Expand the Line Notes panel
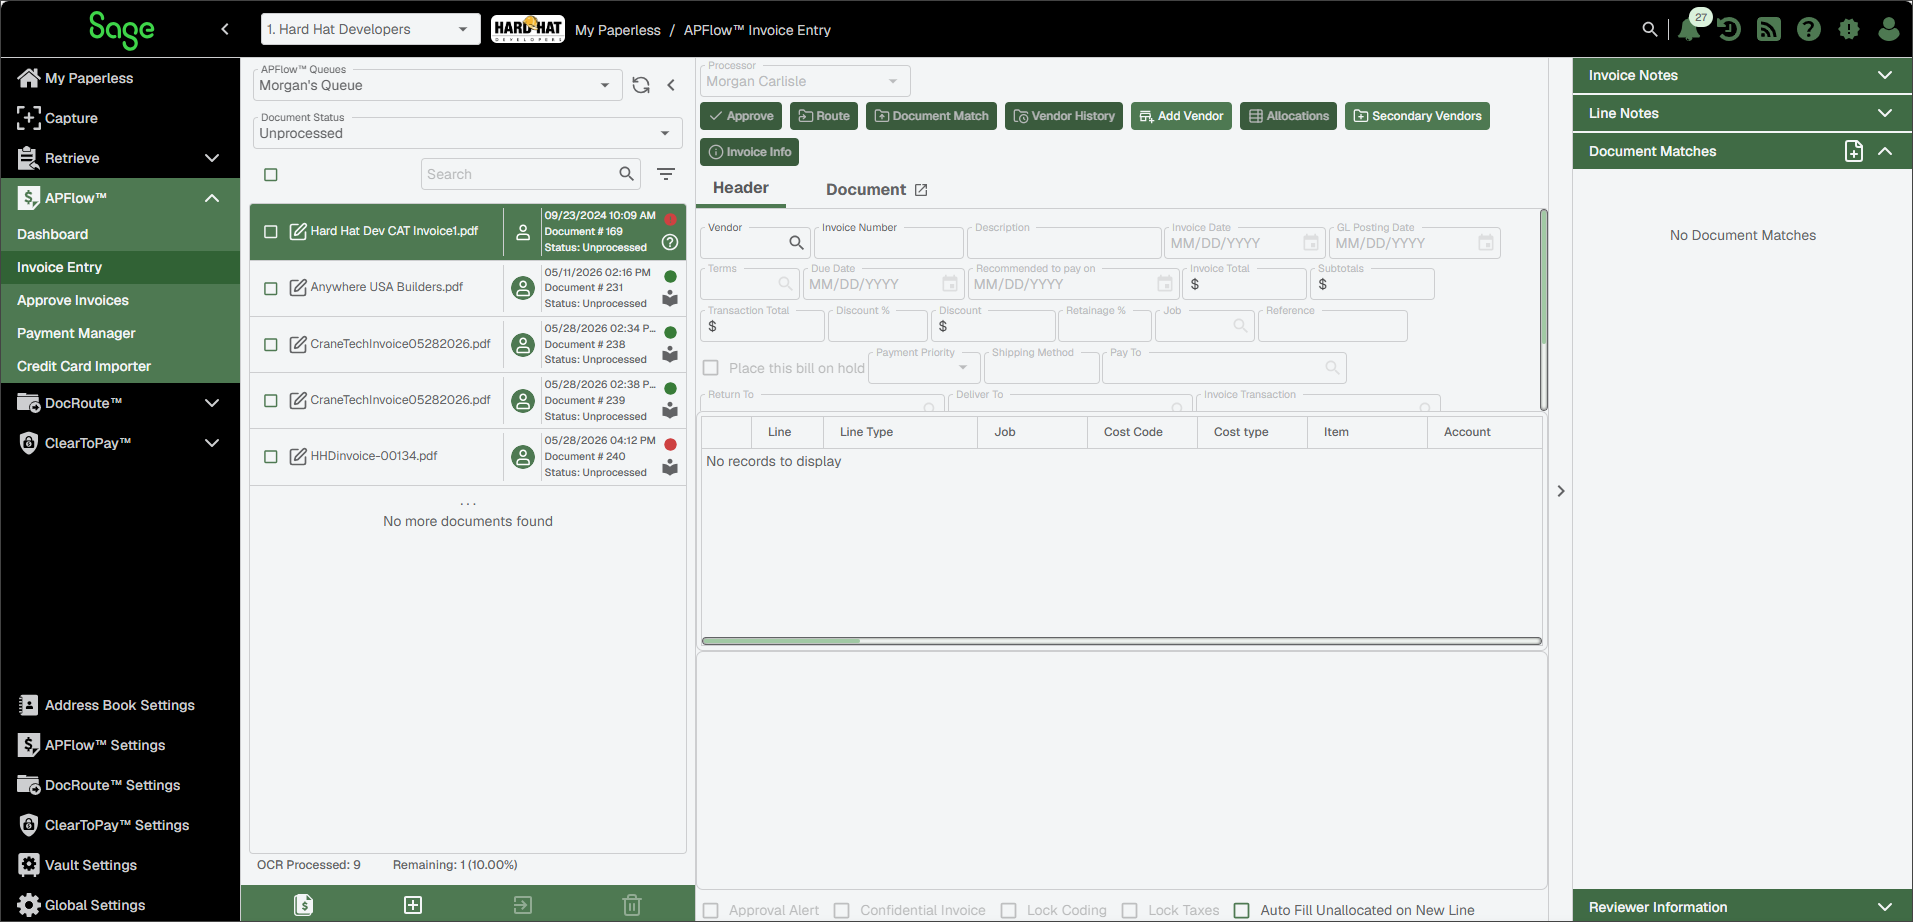This screenshot has width=1913, height=922. pos(1743,113)
